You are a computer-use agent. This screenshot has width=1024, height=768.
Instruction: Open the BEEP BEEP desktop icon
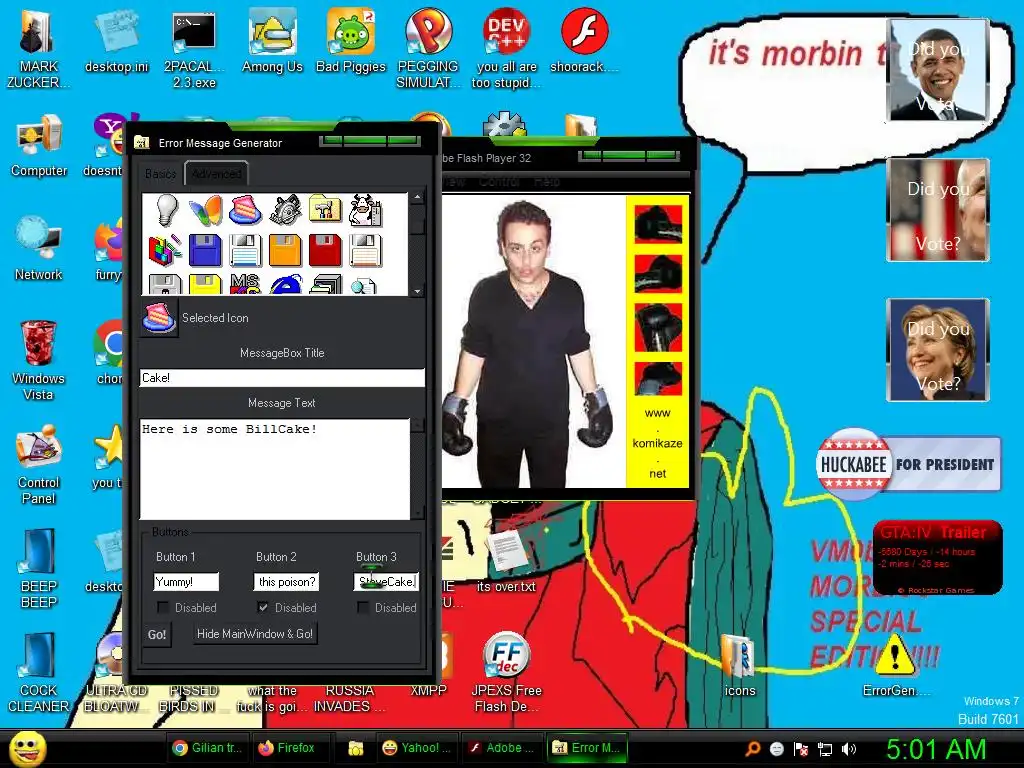[38, 569]
